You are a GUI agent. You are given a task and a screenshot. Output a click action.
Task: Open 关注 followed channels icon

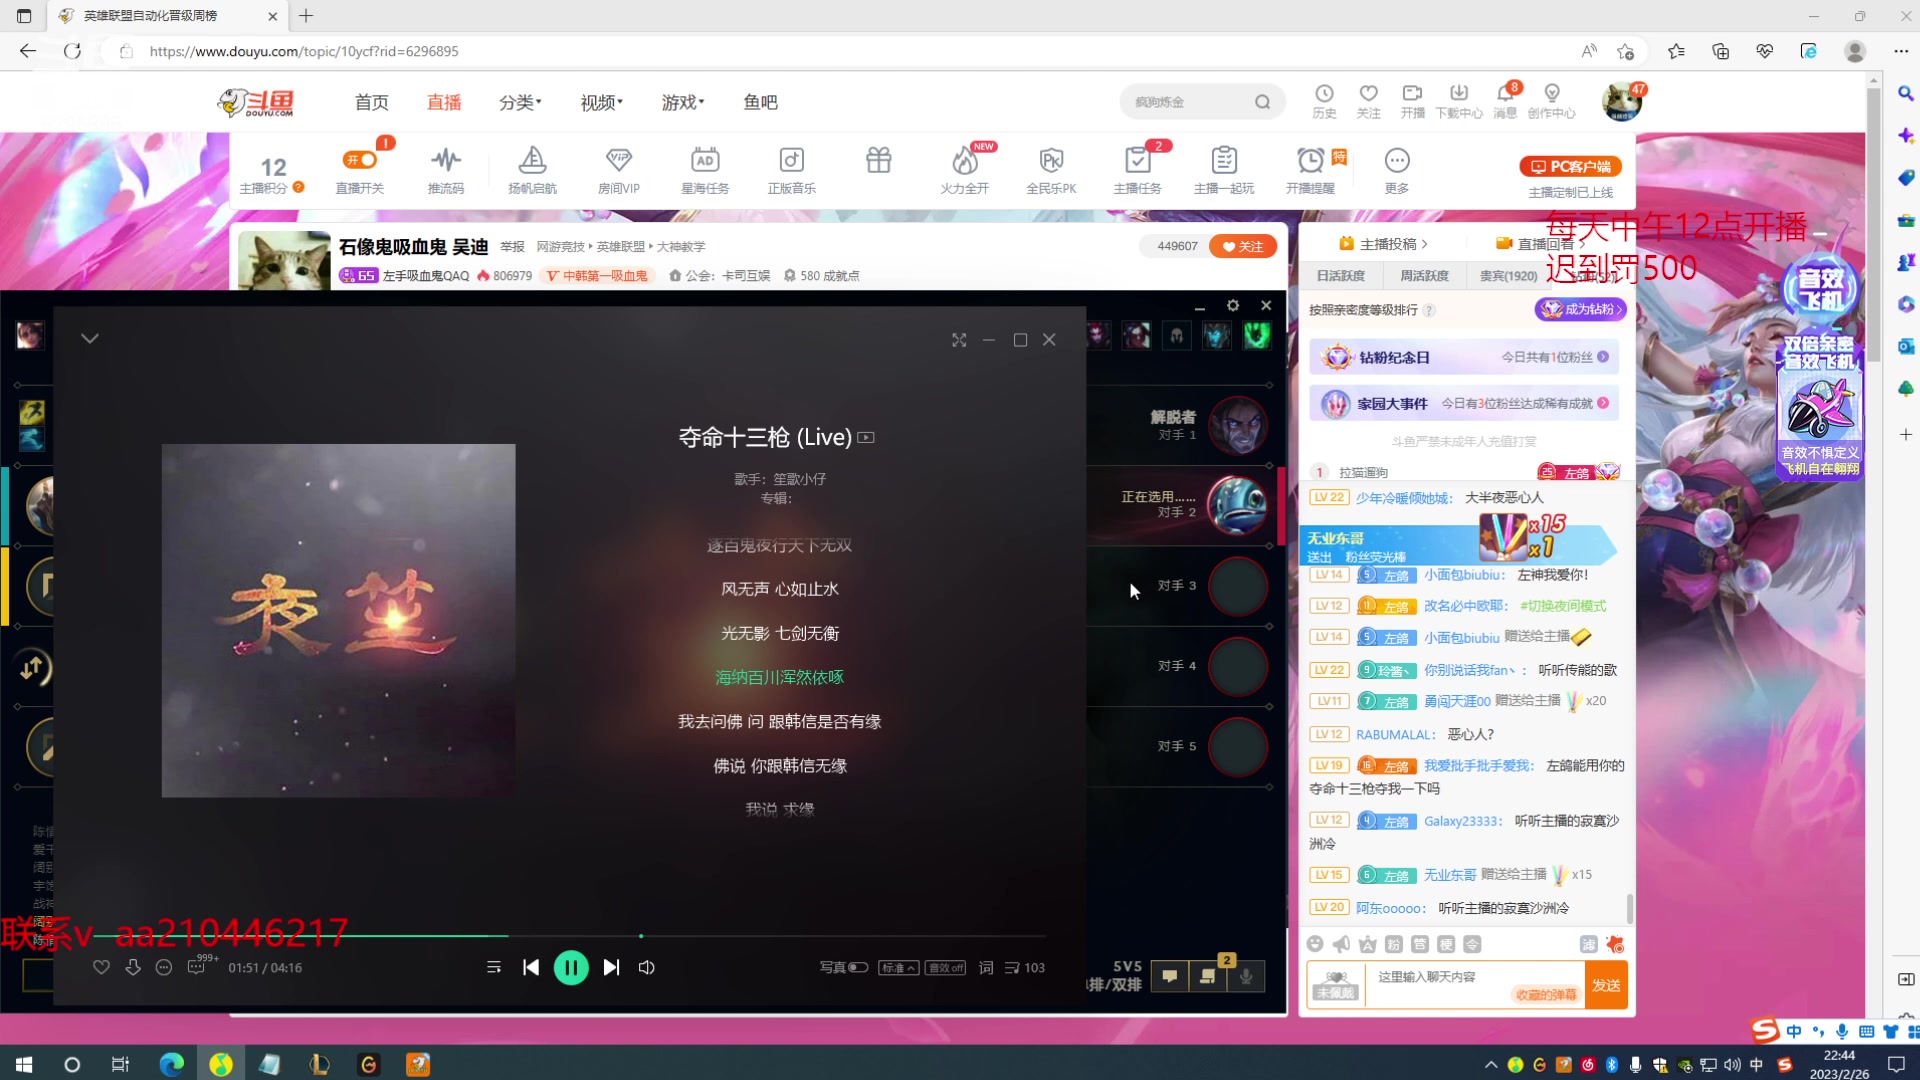click(1368, 101)
